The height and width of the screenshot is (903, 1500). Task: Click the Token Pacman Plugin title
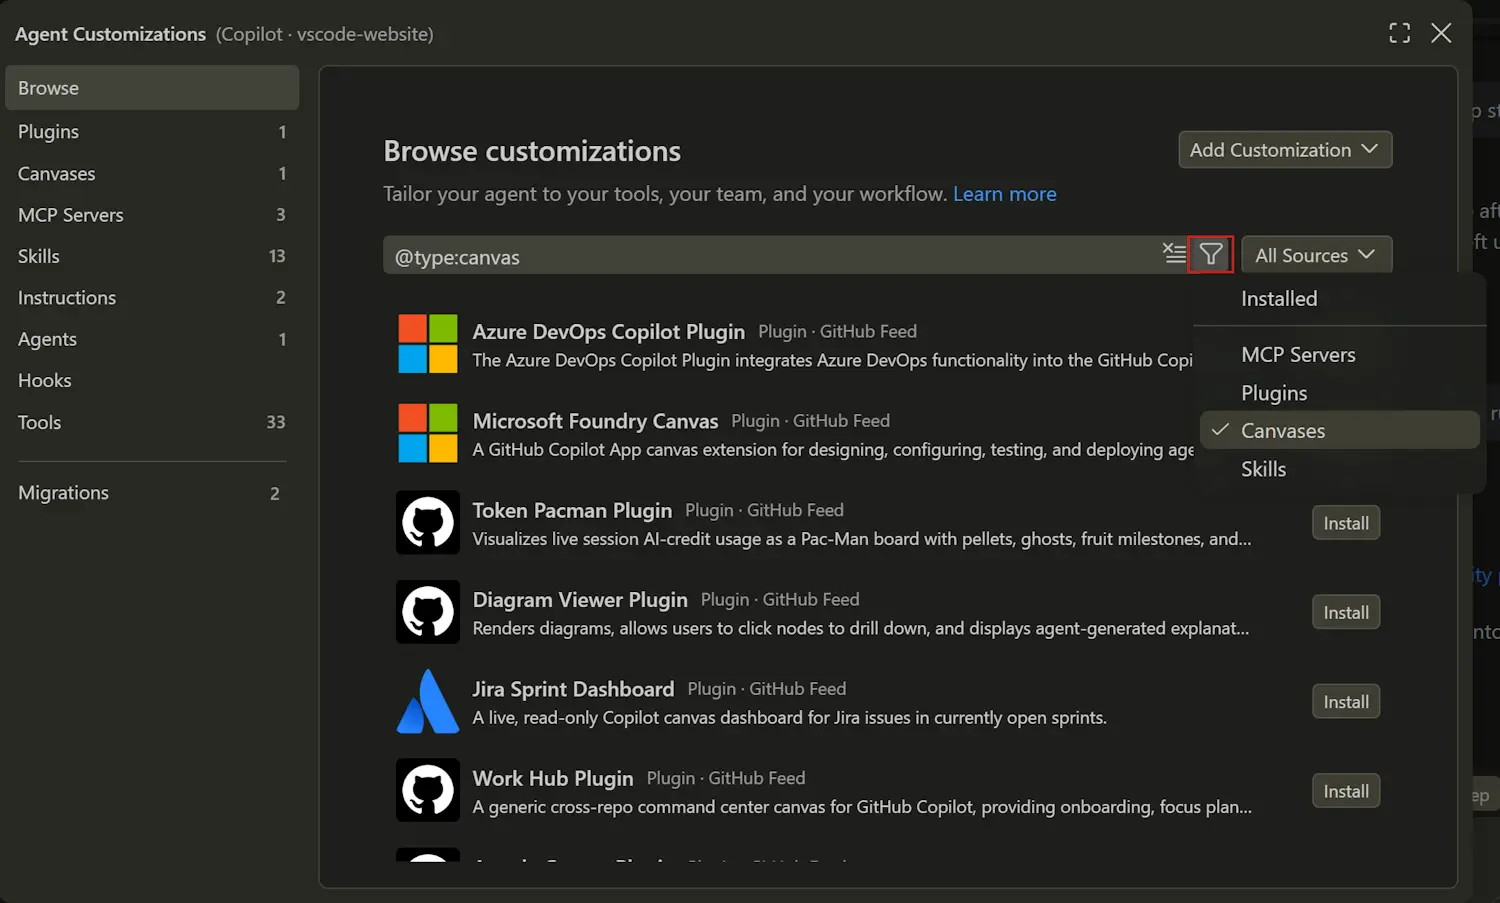tap(572, 510)
